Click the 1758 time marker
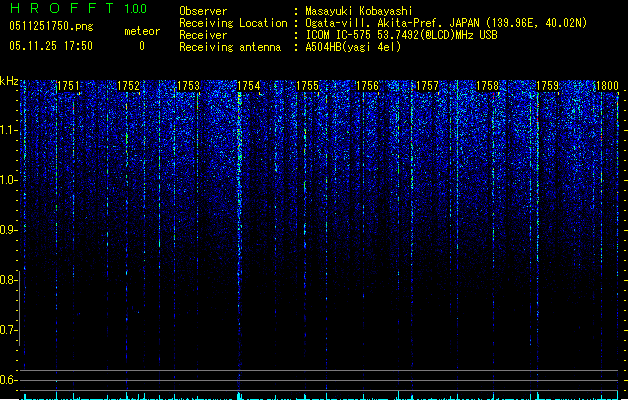The image size is (629, 400). tap(487, 86)
